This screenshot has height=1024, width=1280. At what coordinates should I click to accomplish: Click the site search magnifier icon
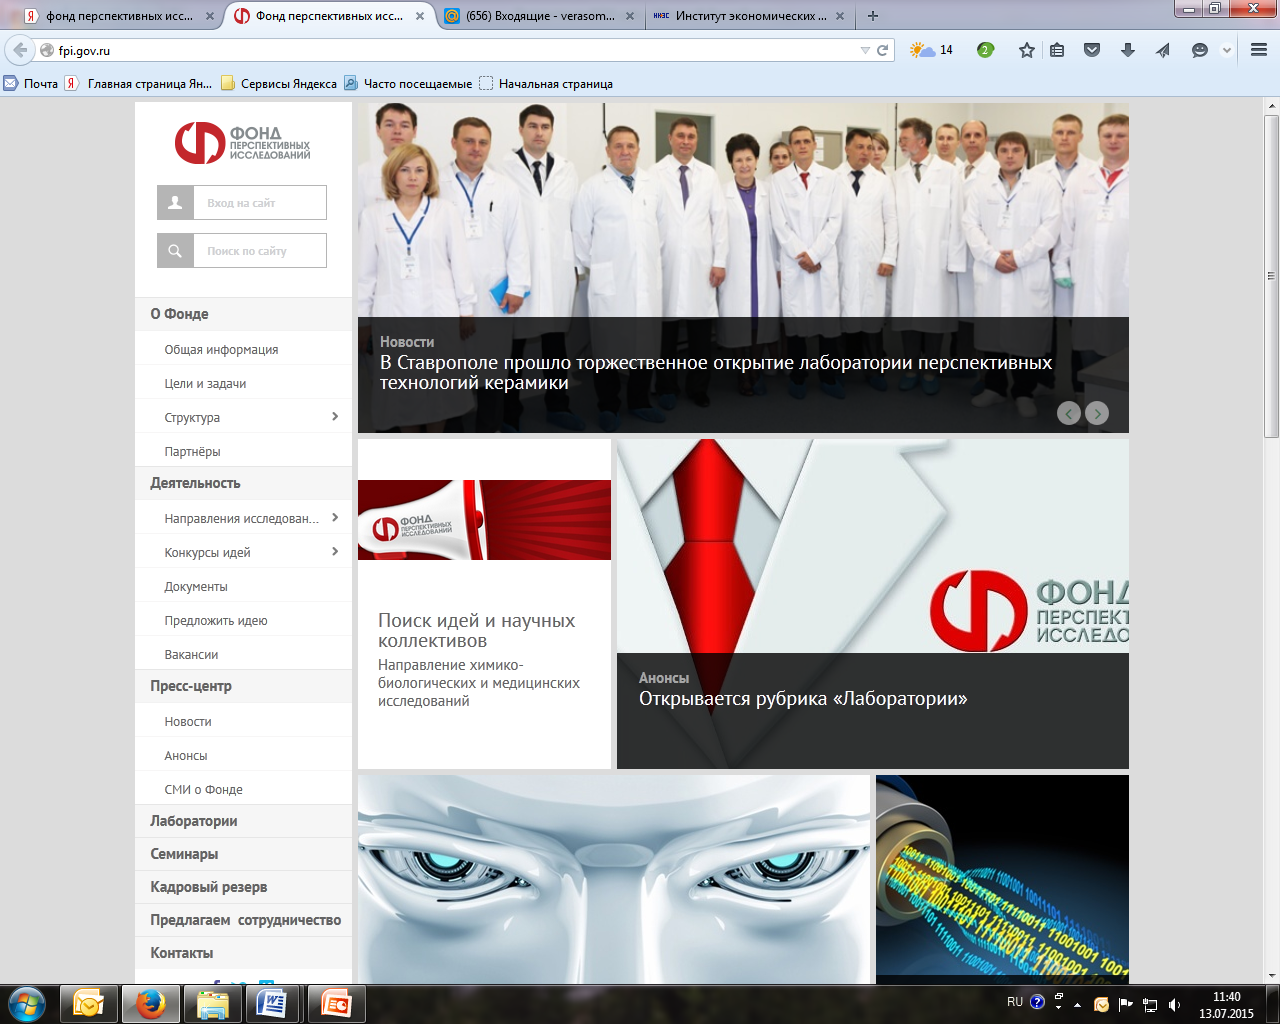175,250
